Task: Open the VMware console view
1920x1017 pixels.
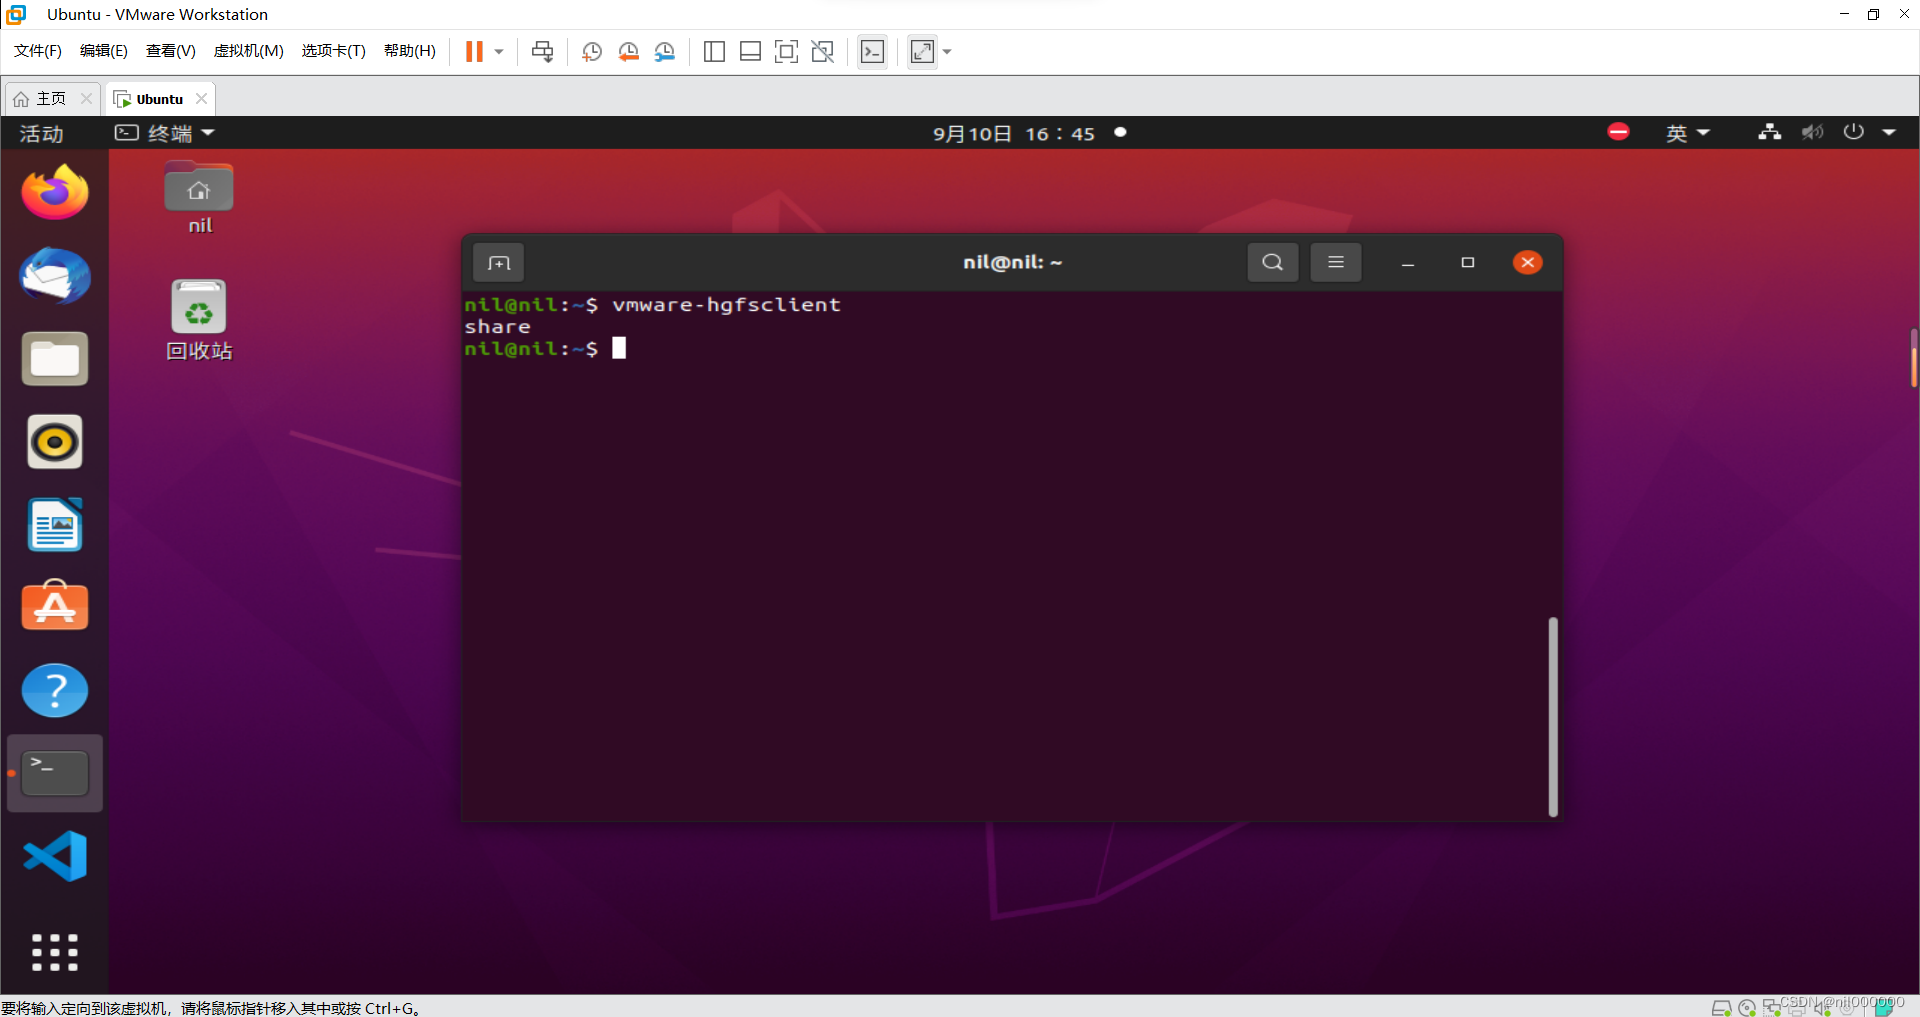Action: [872, 51]
